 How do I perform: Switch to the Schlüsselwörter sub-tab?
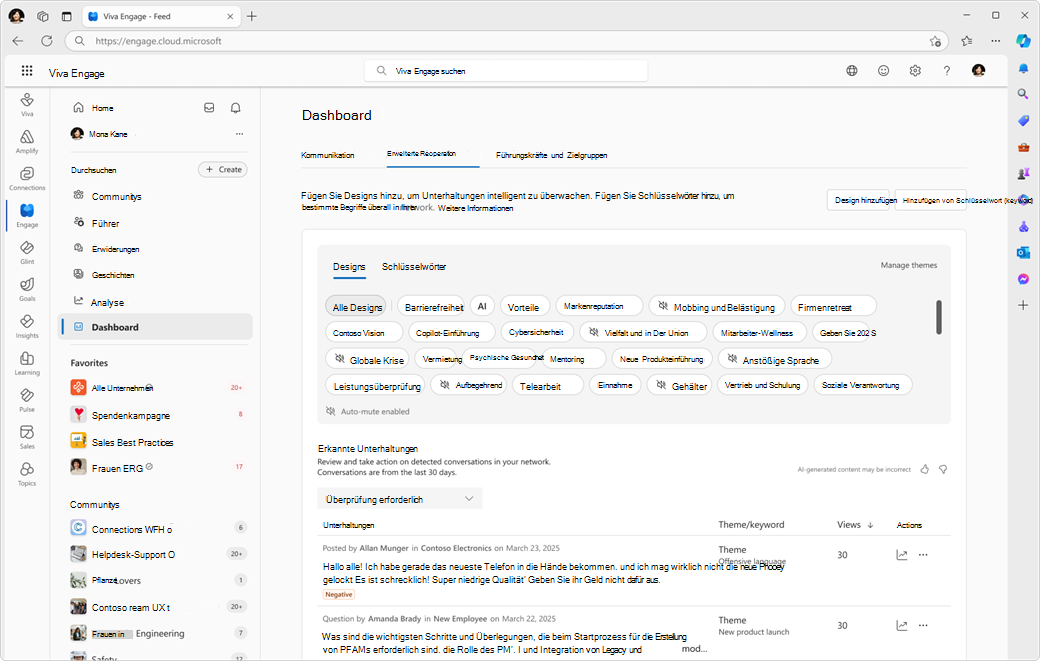tap(414, 267)
